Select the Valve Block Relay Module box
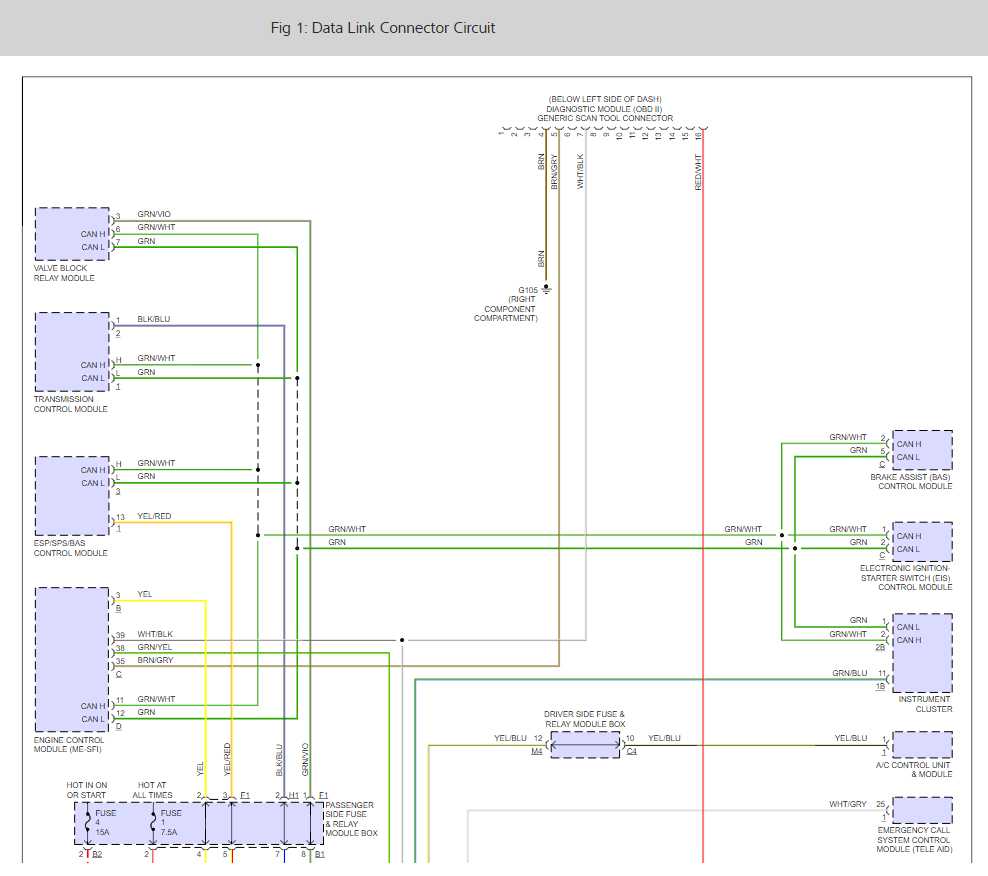This screenshot has height=876, width=988. 72,234
